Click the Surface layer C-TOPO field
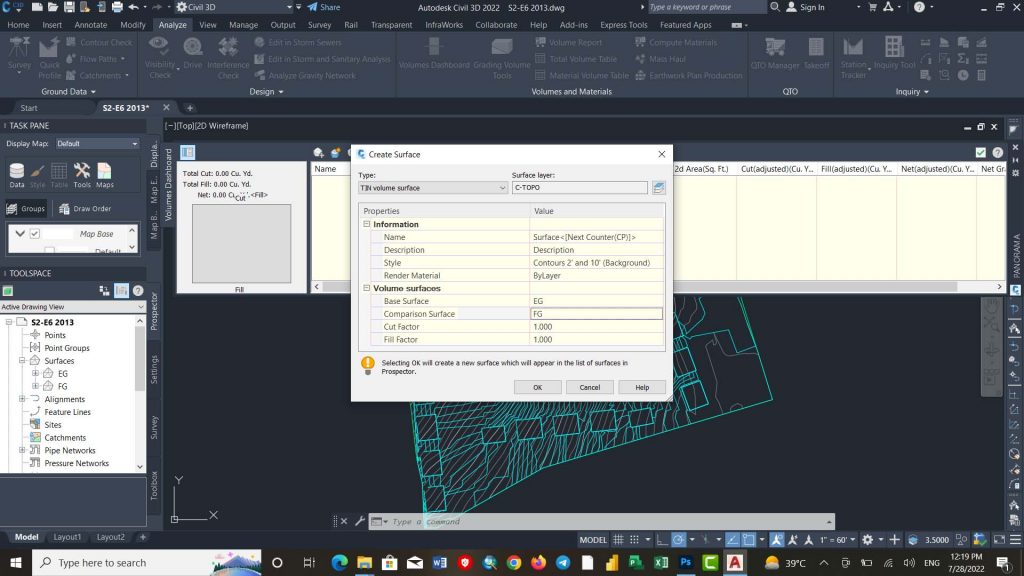This screenshot has width=1024, height=576. (x=580, y=188)
